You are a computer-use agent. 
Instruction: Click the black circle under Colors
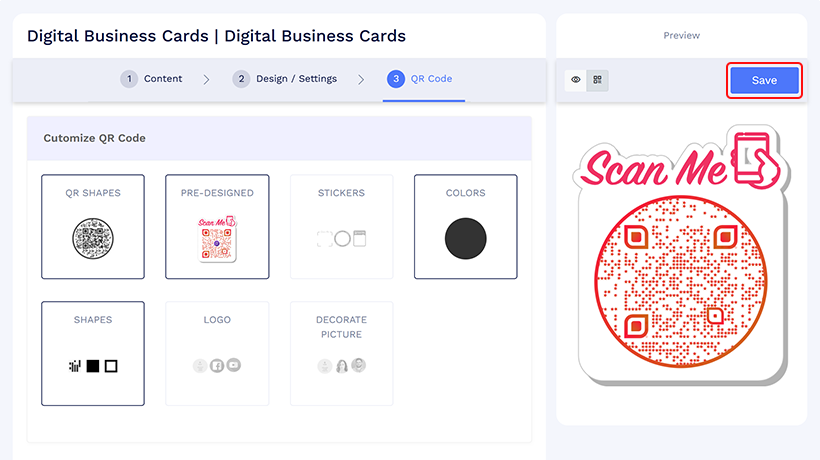pos(465,238)
